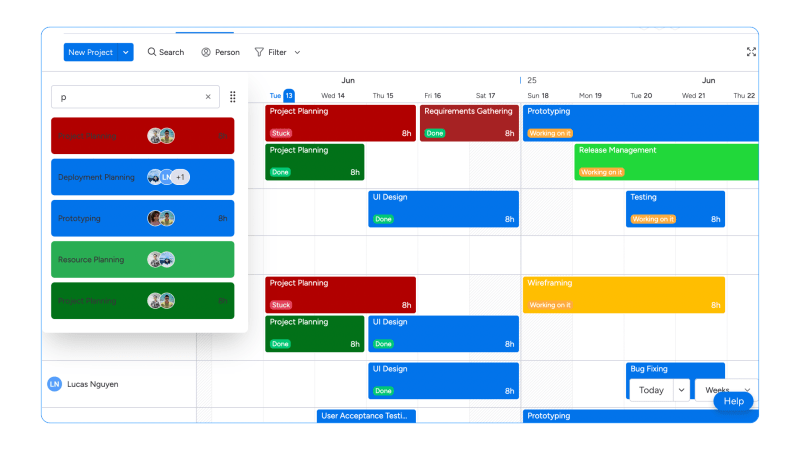This screenshot has width=800, height=450.
Task: Select Wed 21 date header
Action: point(693,95)
